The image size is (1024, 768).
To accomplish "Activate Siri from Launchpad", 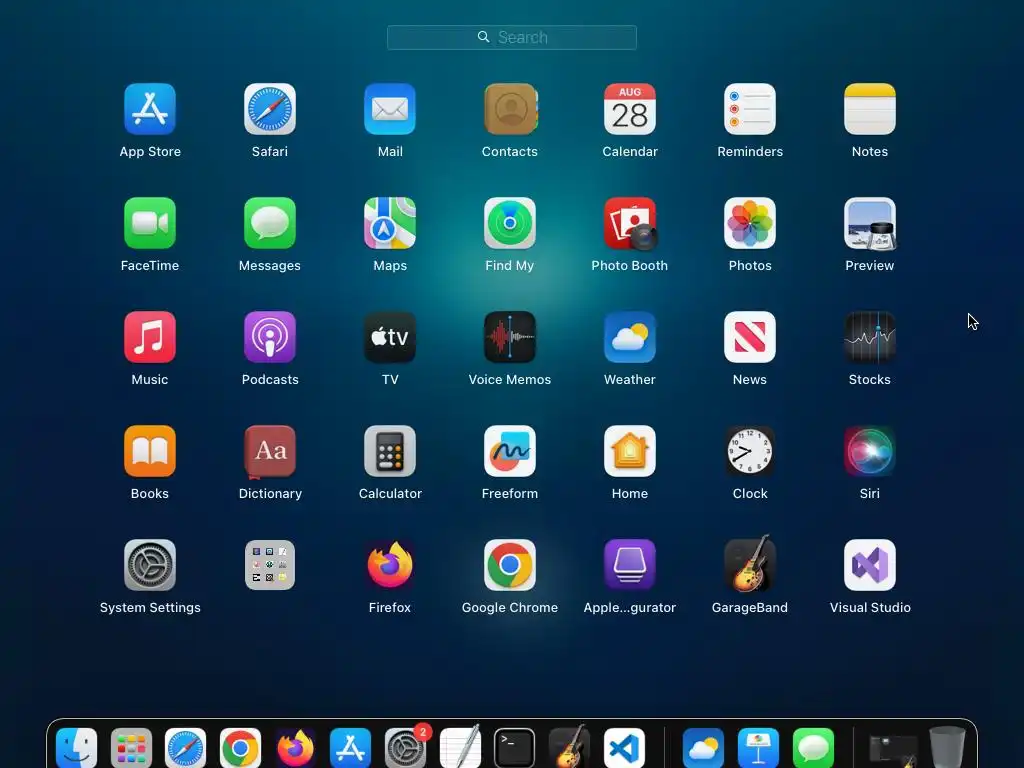I will [870, 451].
